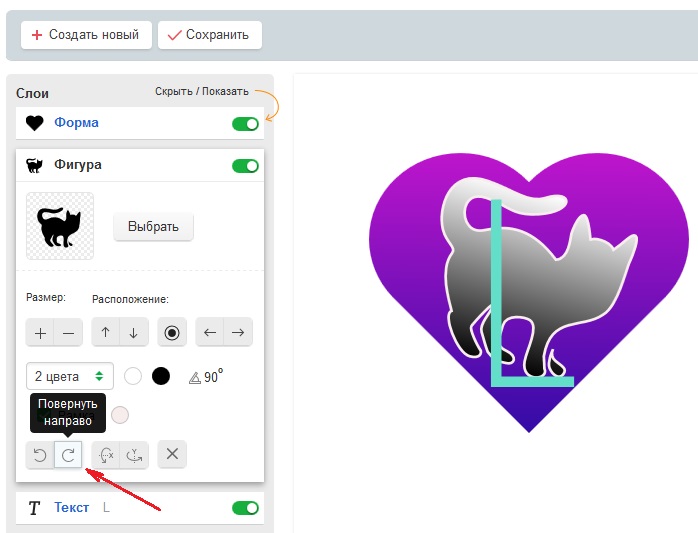Decrease figure size with minus button
Viewport: 698px width, 533px height.
pos(69,333)
